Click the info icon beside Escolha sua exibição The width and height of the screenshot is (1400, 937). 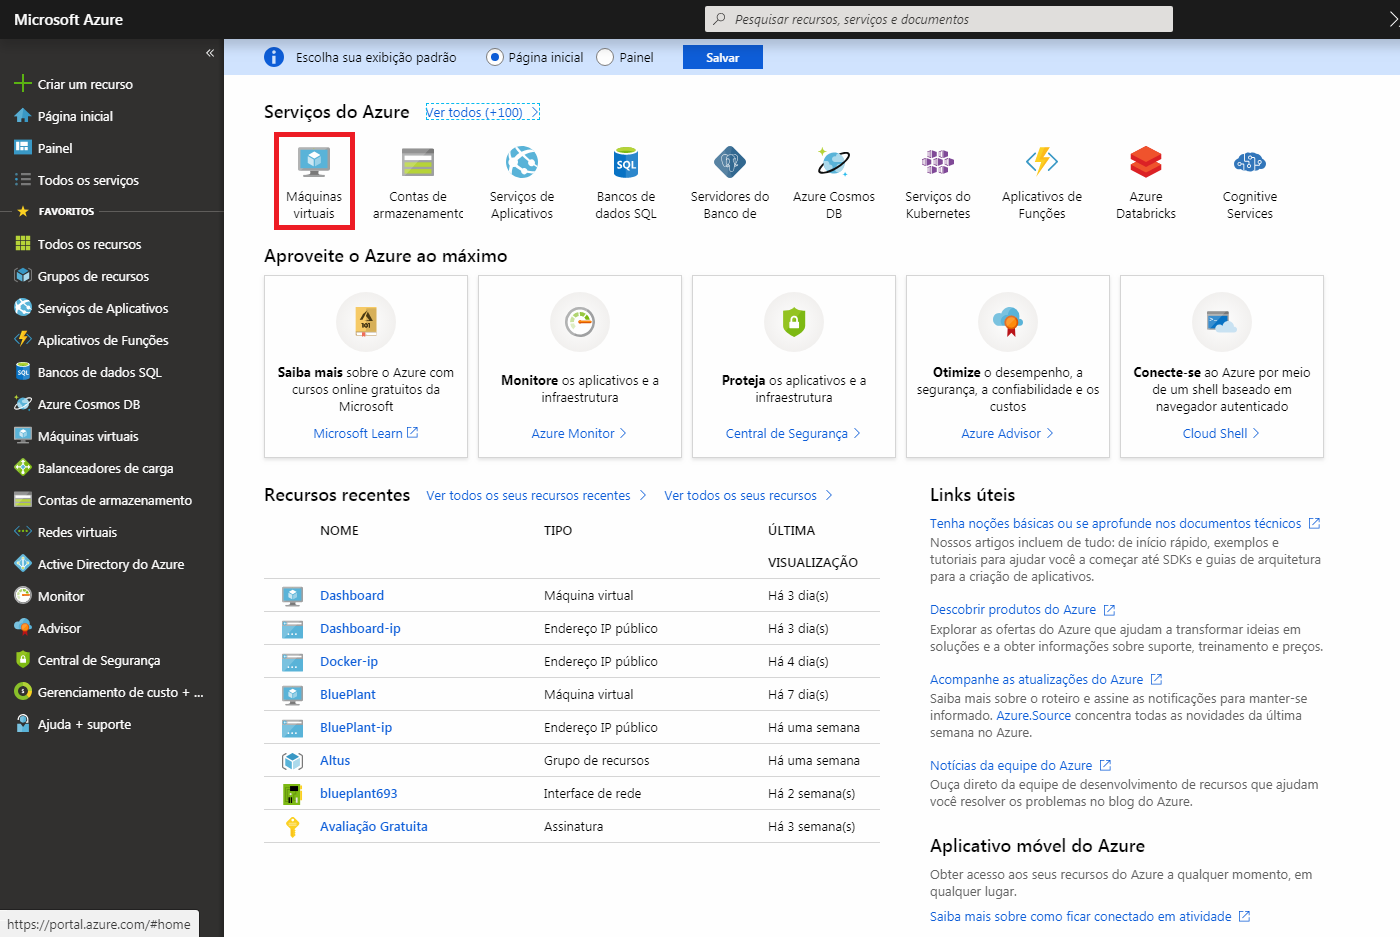pyautogui.click(x=274, y=57)
